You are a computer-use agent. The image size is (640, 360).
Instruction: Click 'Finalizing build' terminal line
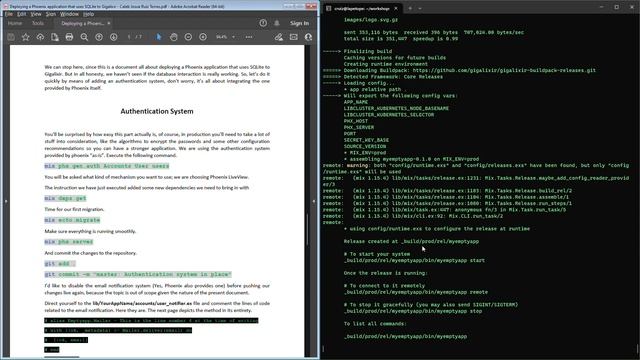pos(367,51)
